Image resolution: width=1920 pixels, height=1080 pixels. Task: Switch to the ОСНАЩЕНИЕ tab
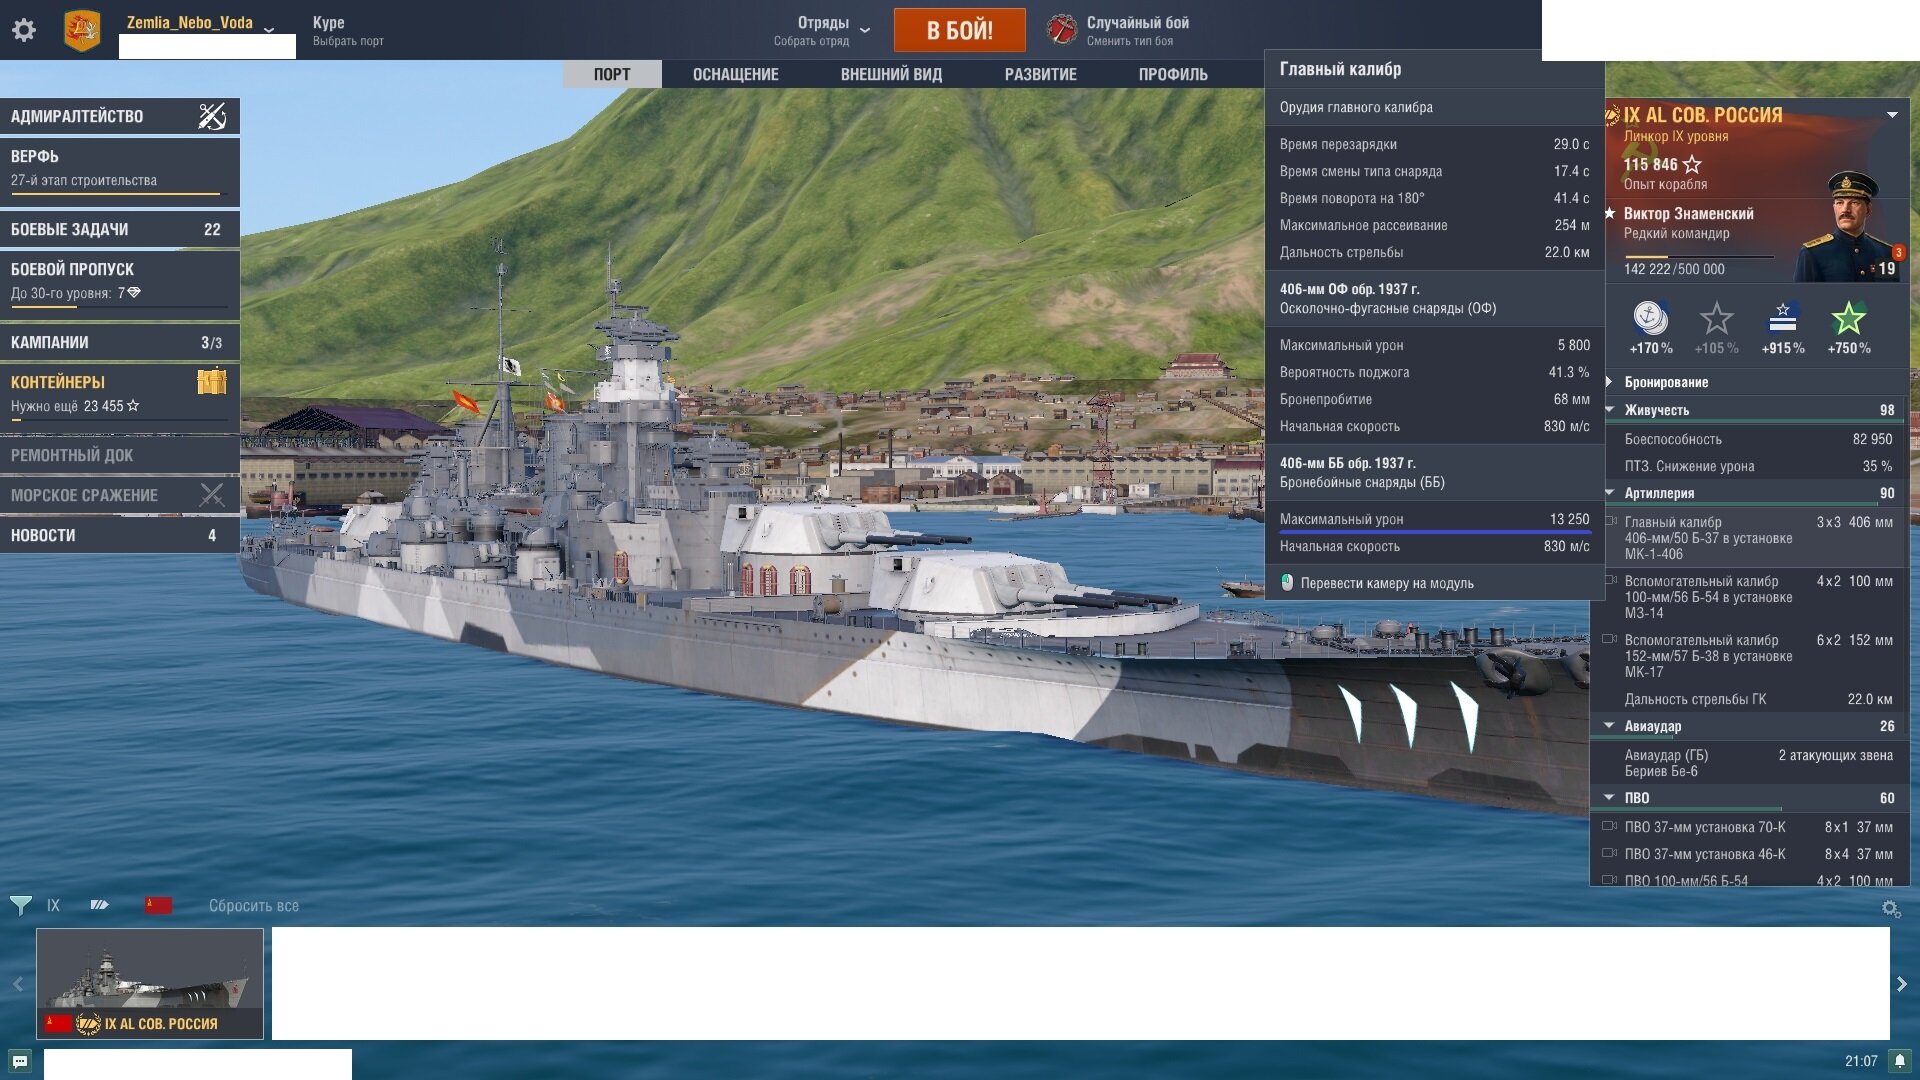click(x=736, y=74)
